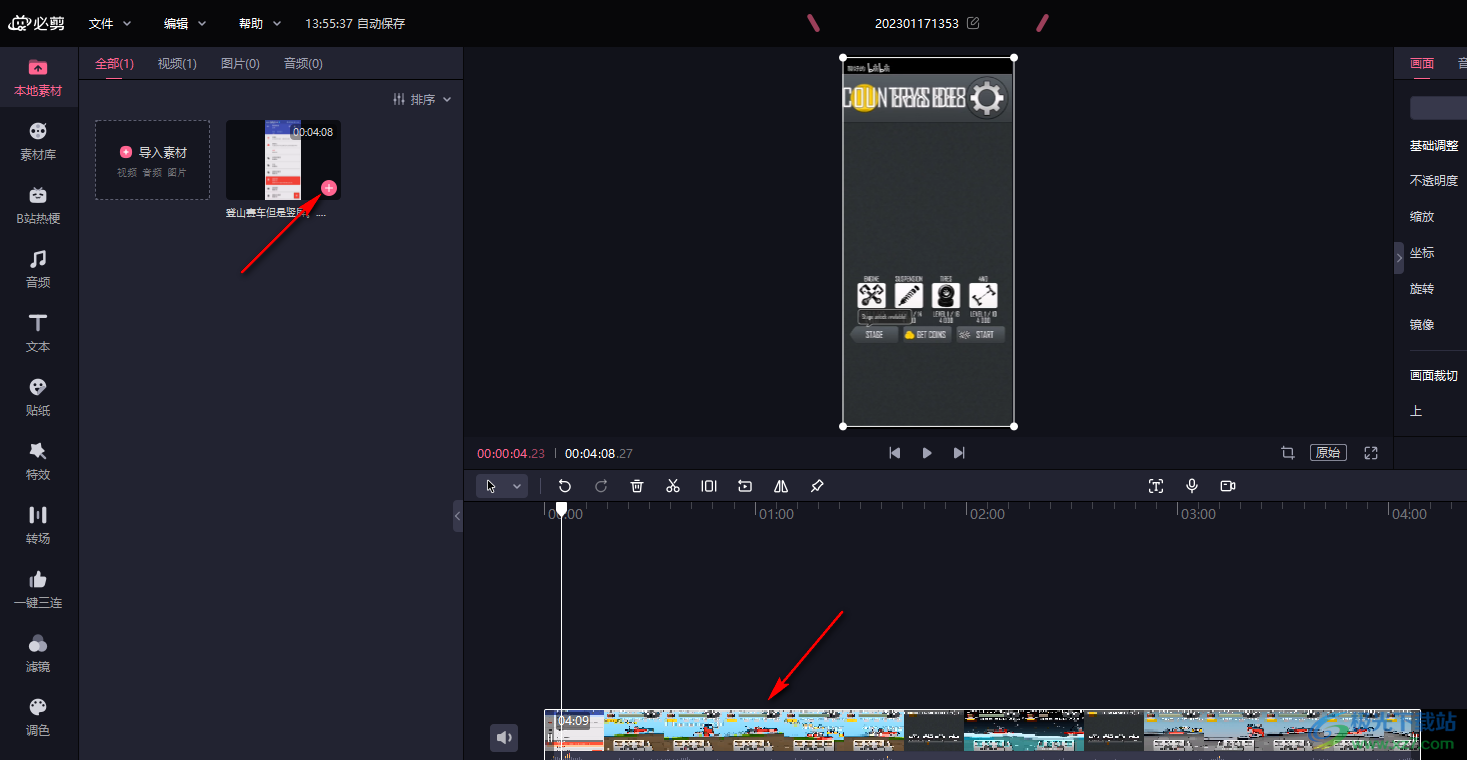Viewport: 1467px width, 760px height.
Task: Undo the last edit
Action: [565, 486]
